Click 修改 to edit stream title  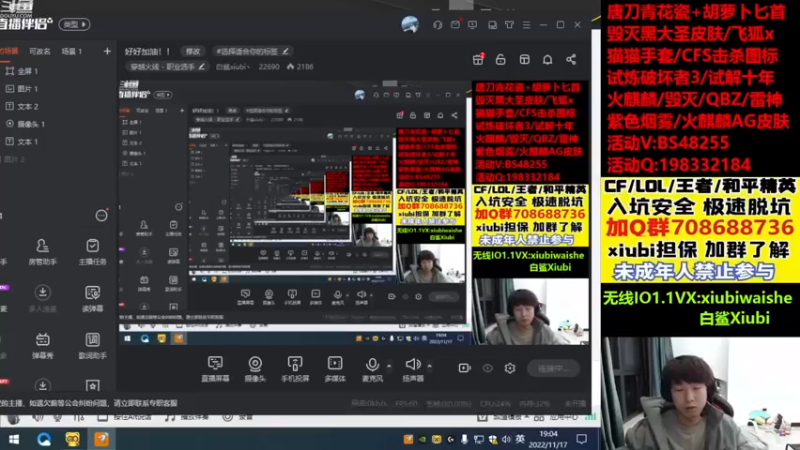point(193,51)
